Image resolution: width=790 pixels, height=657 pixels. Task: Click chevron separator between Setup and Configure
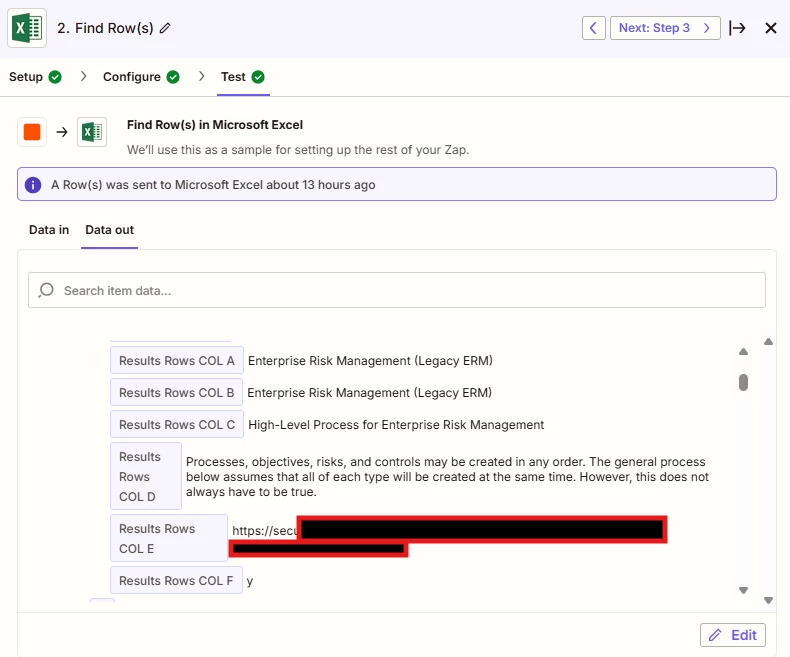point(84,77)
